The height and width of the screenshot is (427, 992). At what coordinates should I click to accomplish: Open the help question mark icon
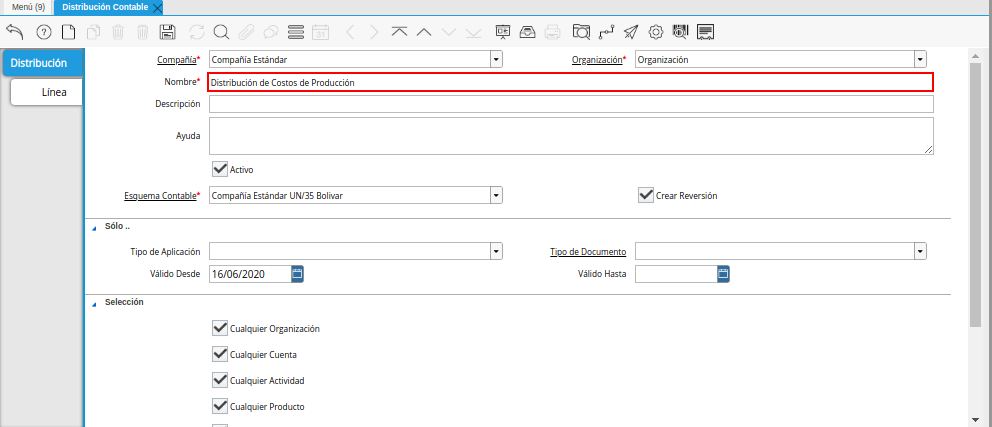point(44,32)
